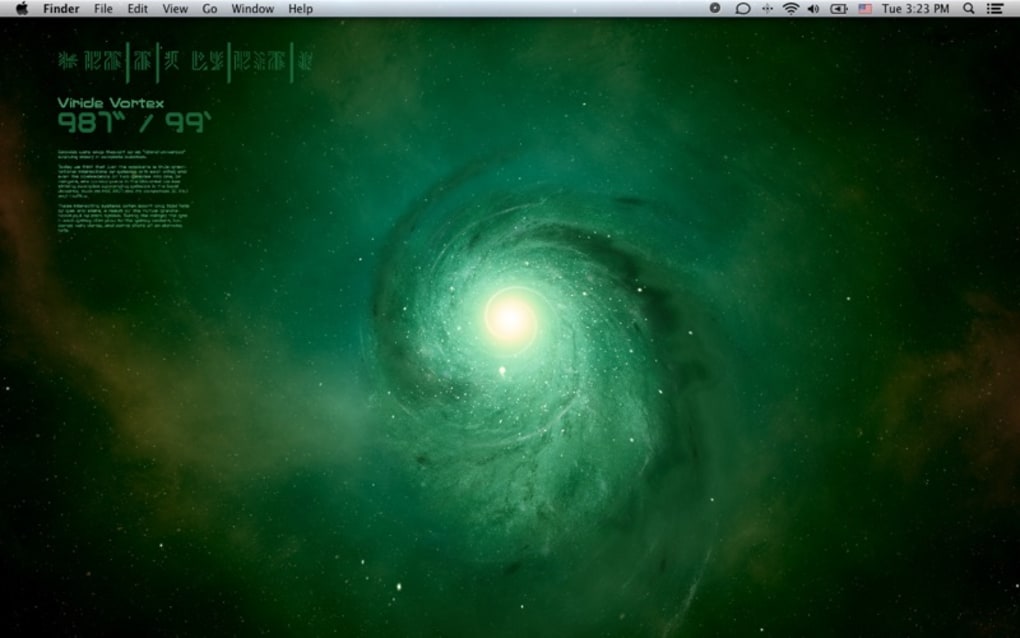Show Notification Center list icon
The height and width of the screenshot is (638, 1020).
995,8
